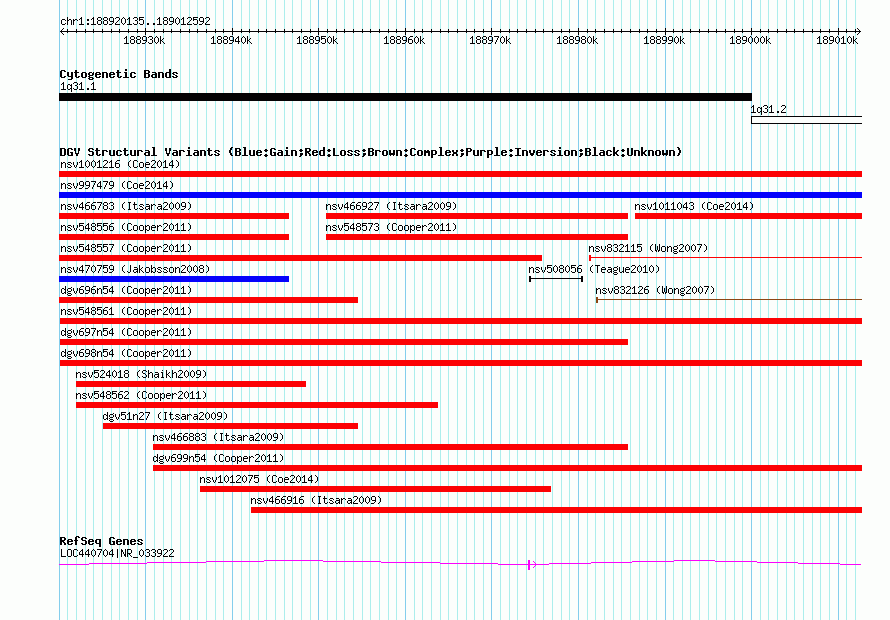Screen dimensions: 890x620
Task: Click the 188950k ruler tick label
Action: tap(317, 40)
